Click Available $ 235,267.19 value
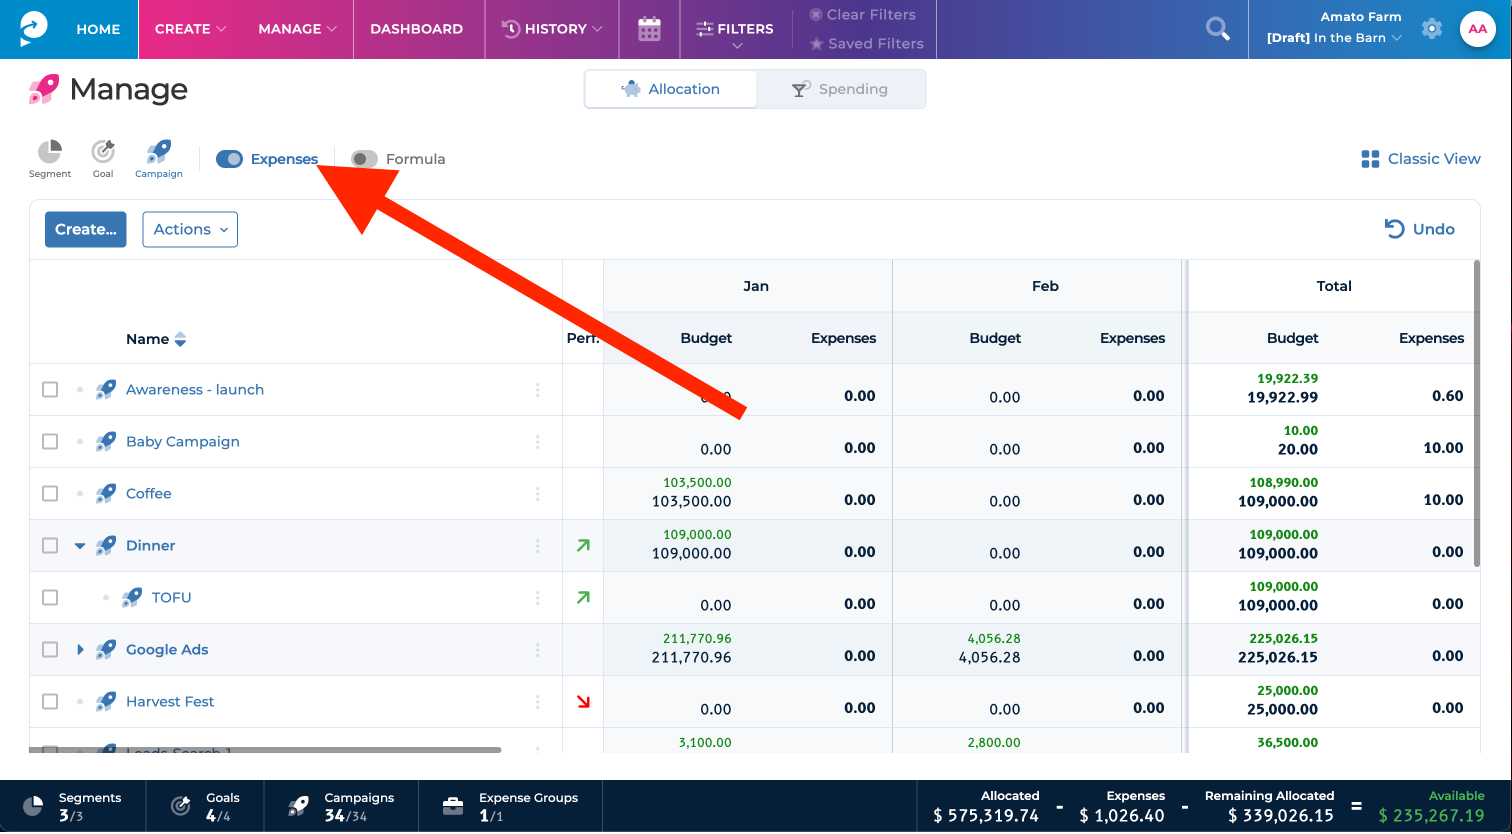Viewport: 1512px width, 834px height. (1431, 815)
